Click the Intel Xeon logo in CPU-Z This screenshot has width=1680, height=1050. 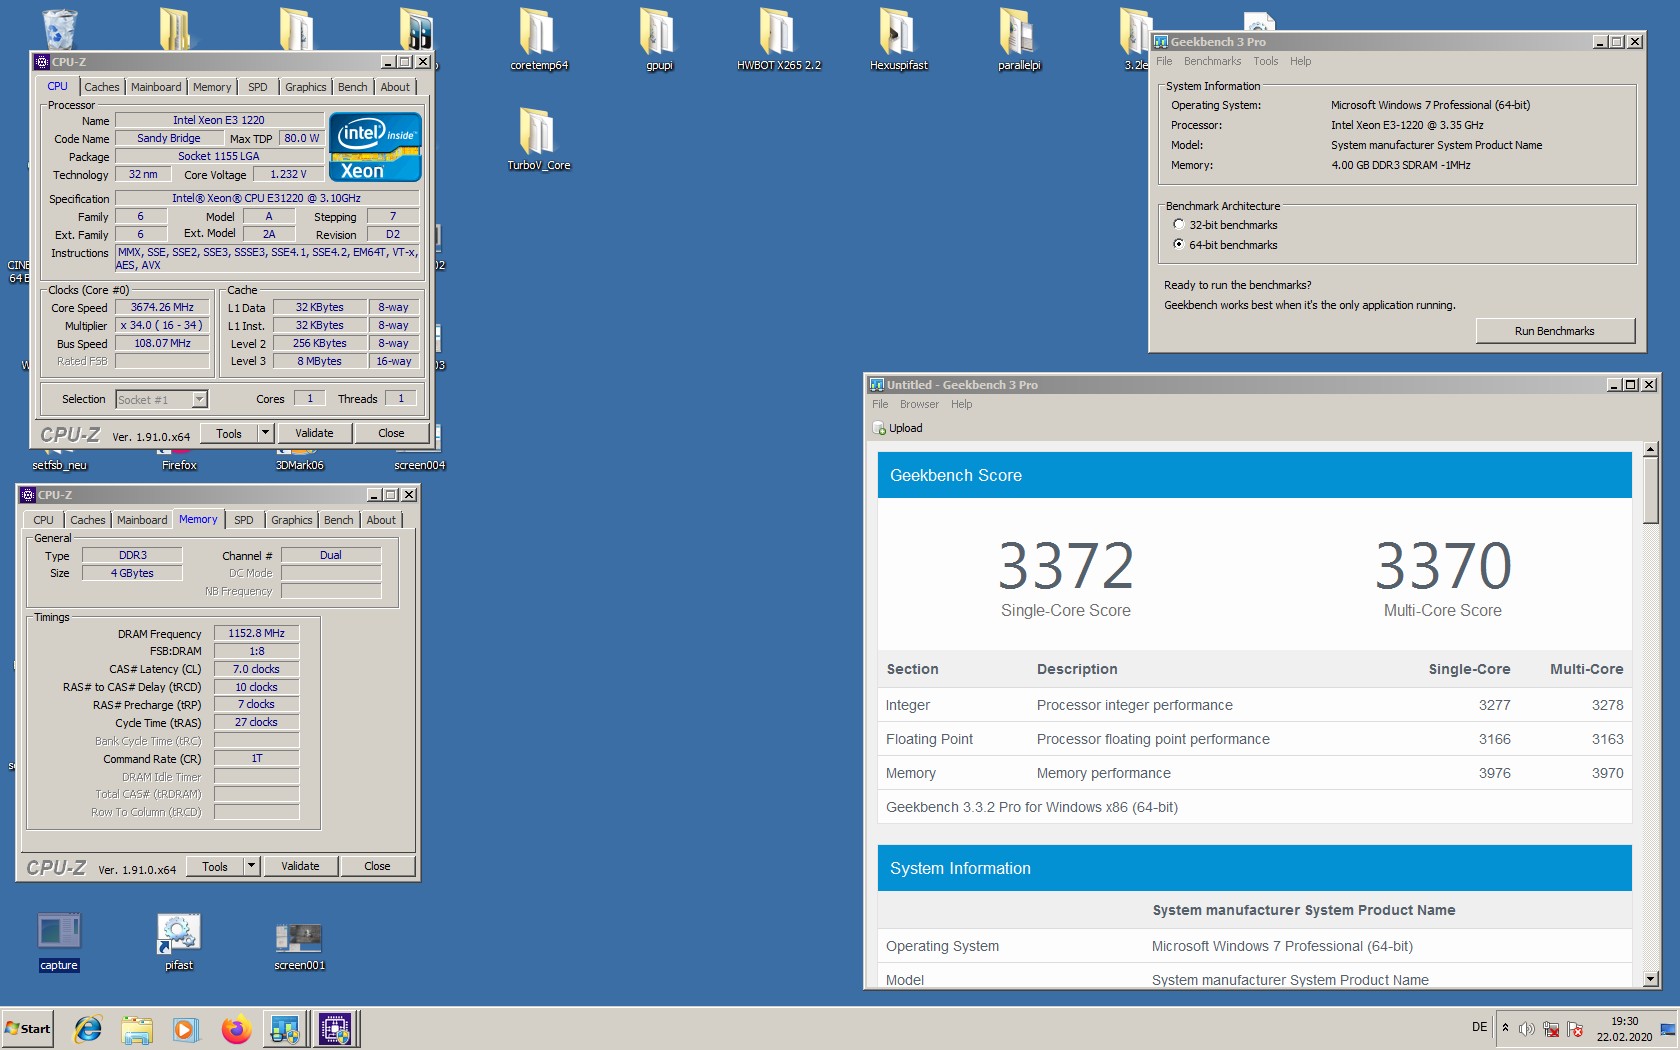tap(375, 146)
